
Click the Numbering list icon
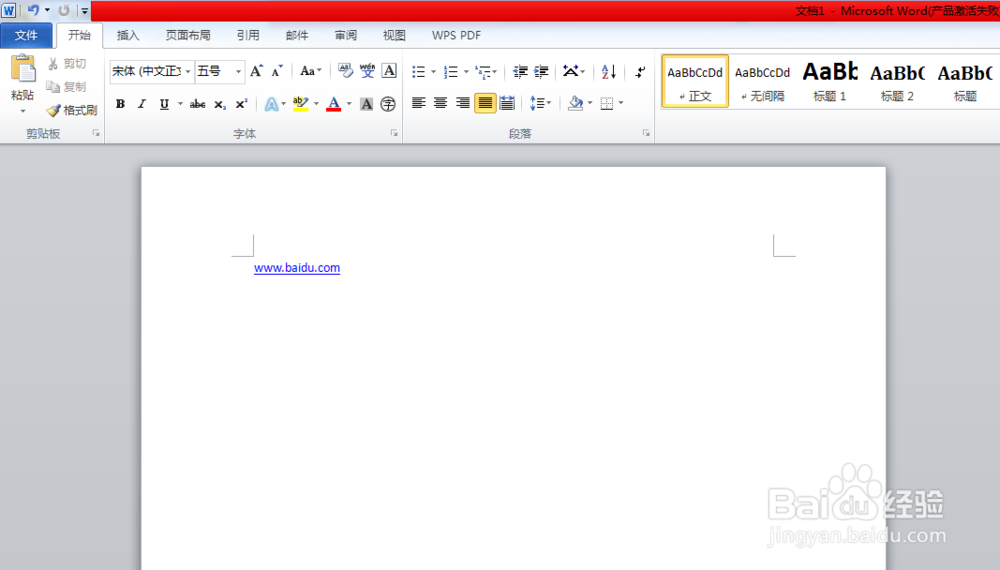point(451,71)
